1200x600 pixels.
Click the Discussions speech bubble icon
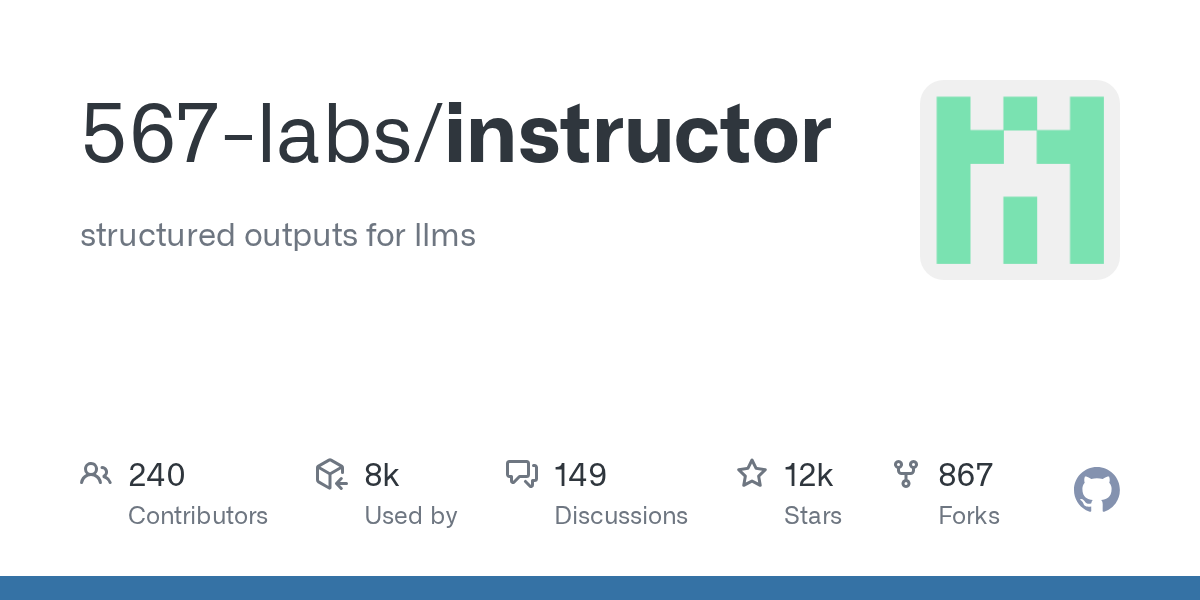[x=521, y=474]
